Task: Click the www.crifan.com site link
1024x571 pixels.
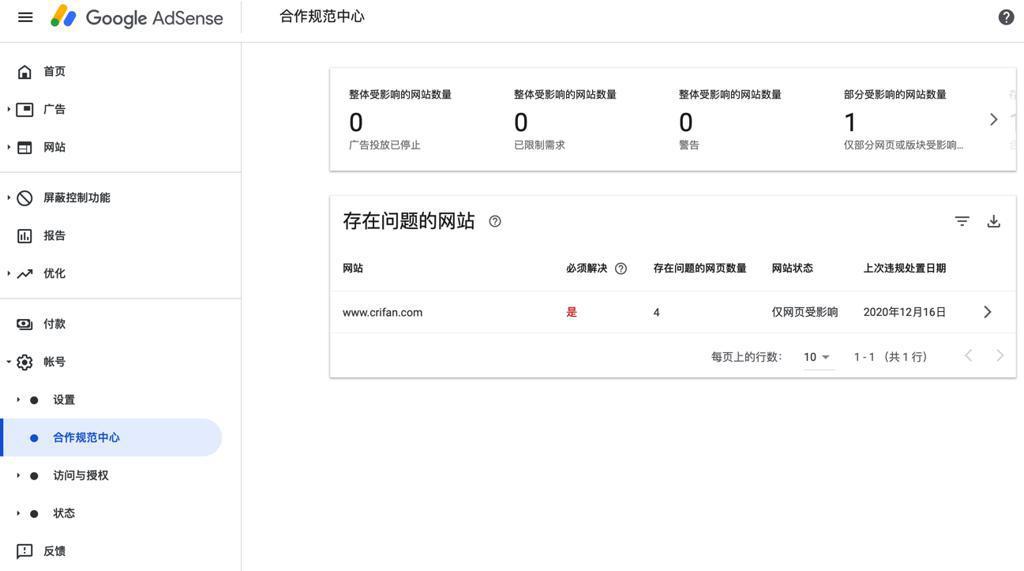Action: pos(382,312)
